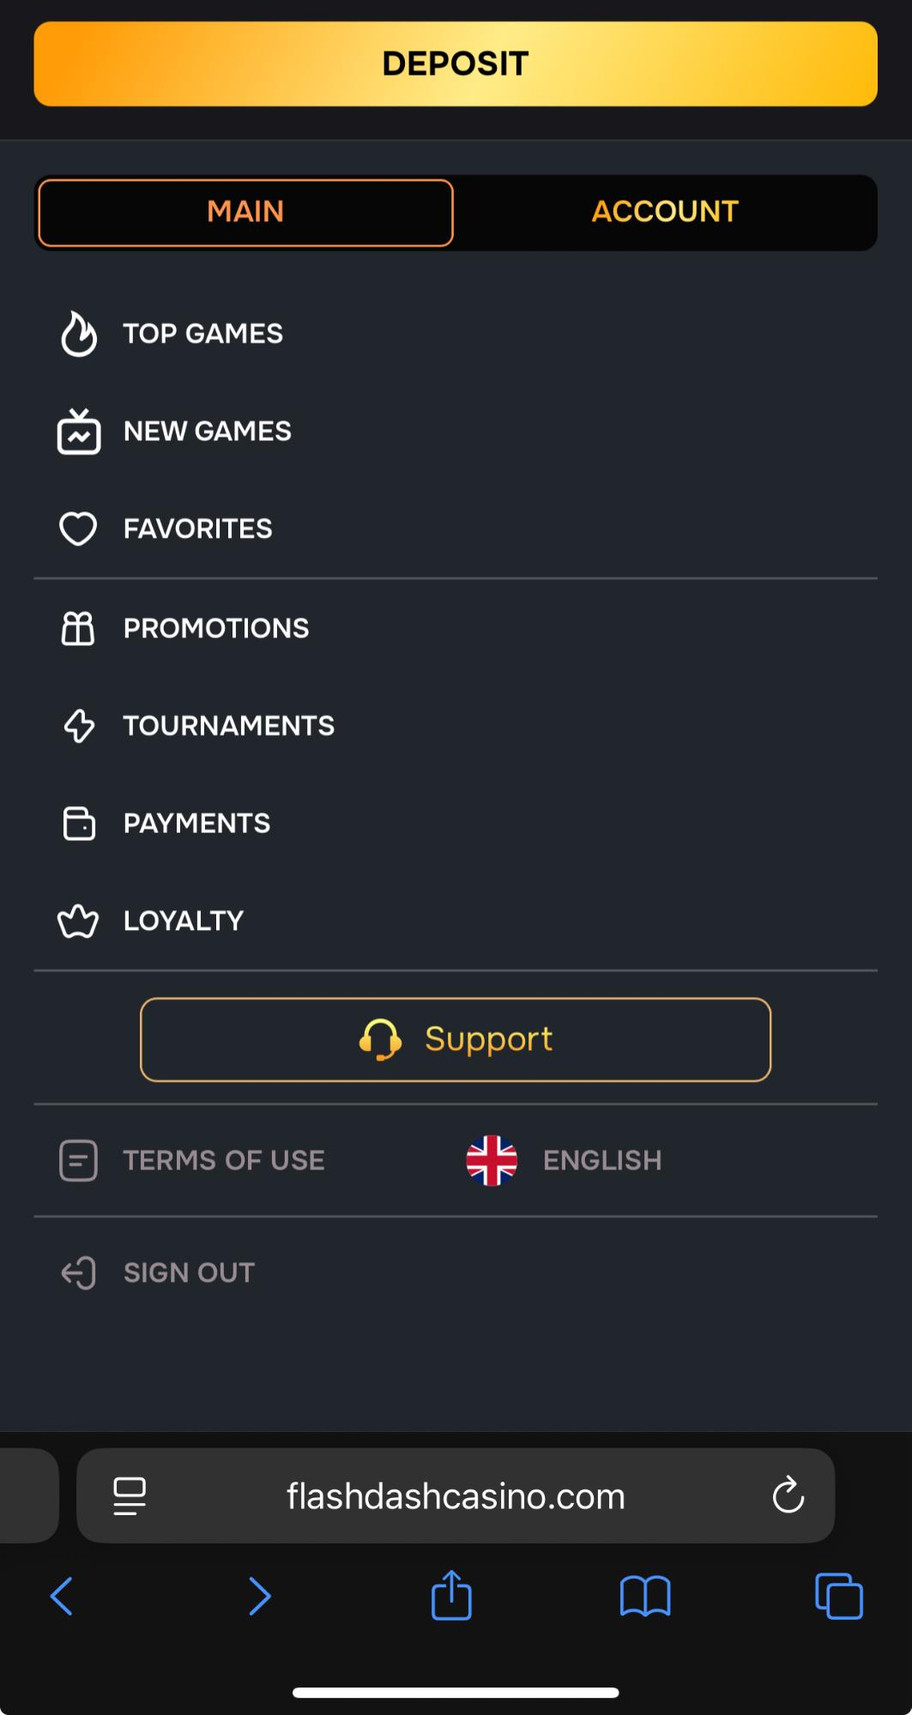Tap the flashdashcasino.com address field

(456, 1496)
